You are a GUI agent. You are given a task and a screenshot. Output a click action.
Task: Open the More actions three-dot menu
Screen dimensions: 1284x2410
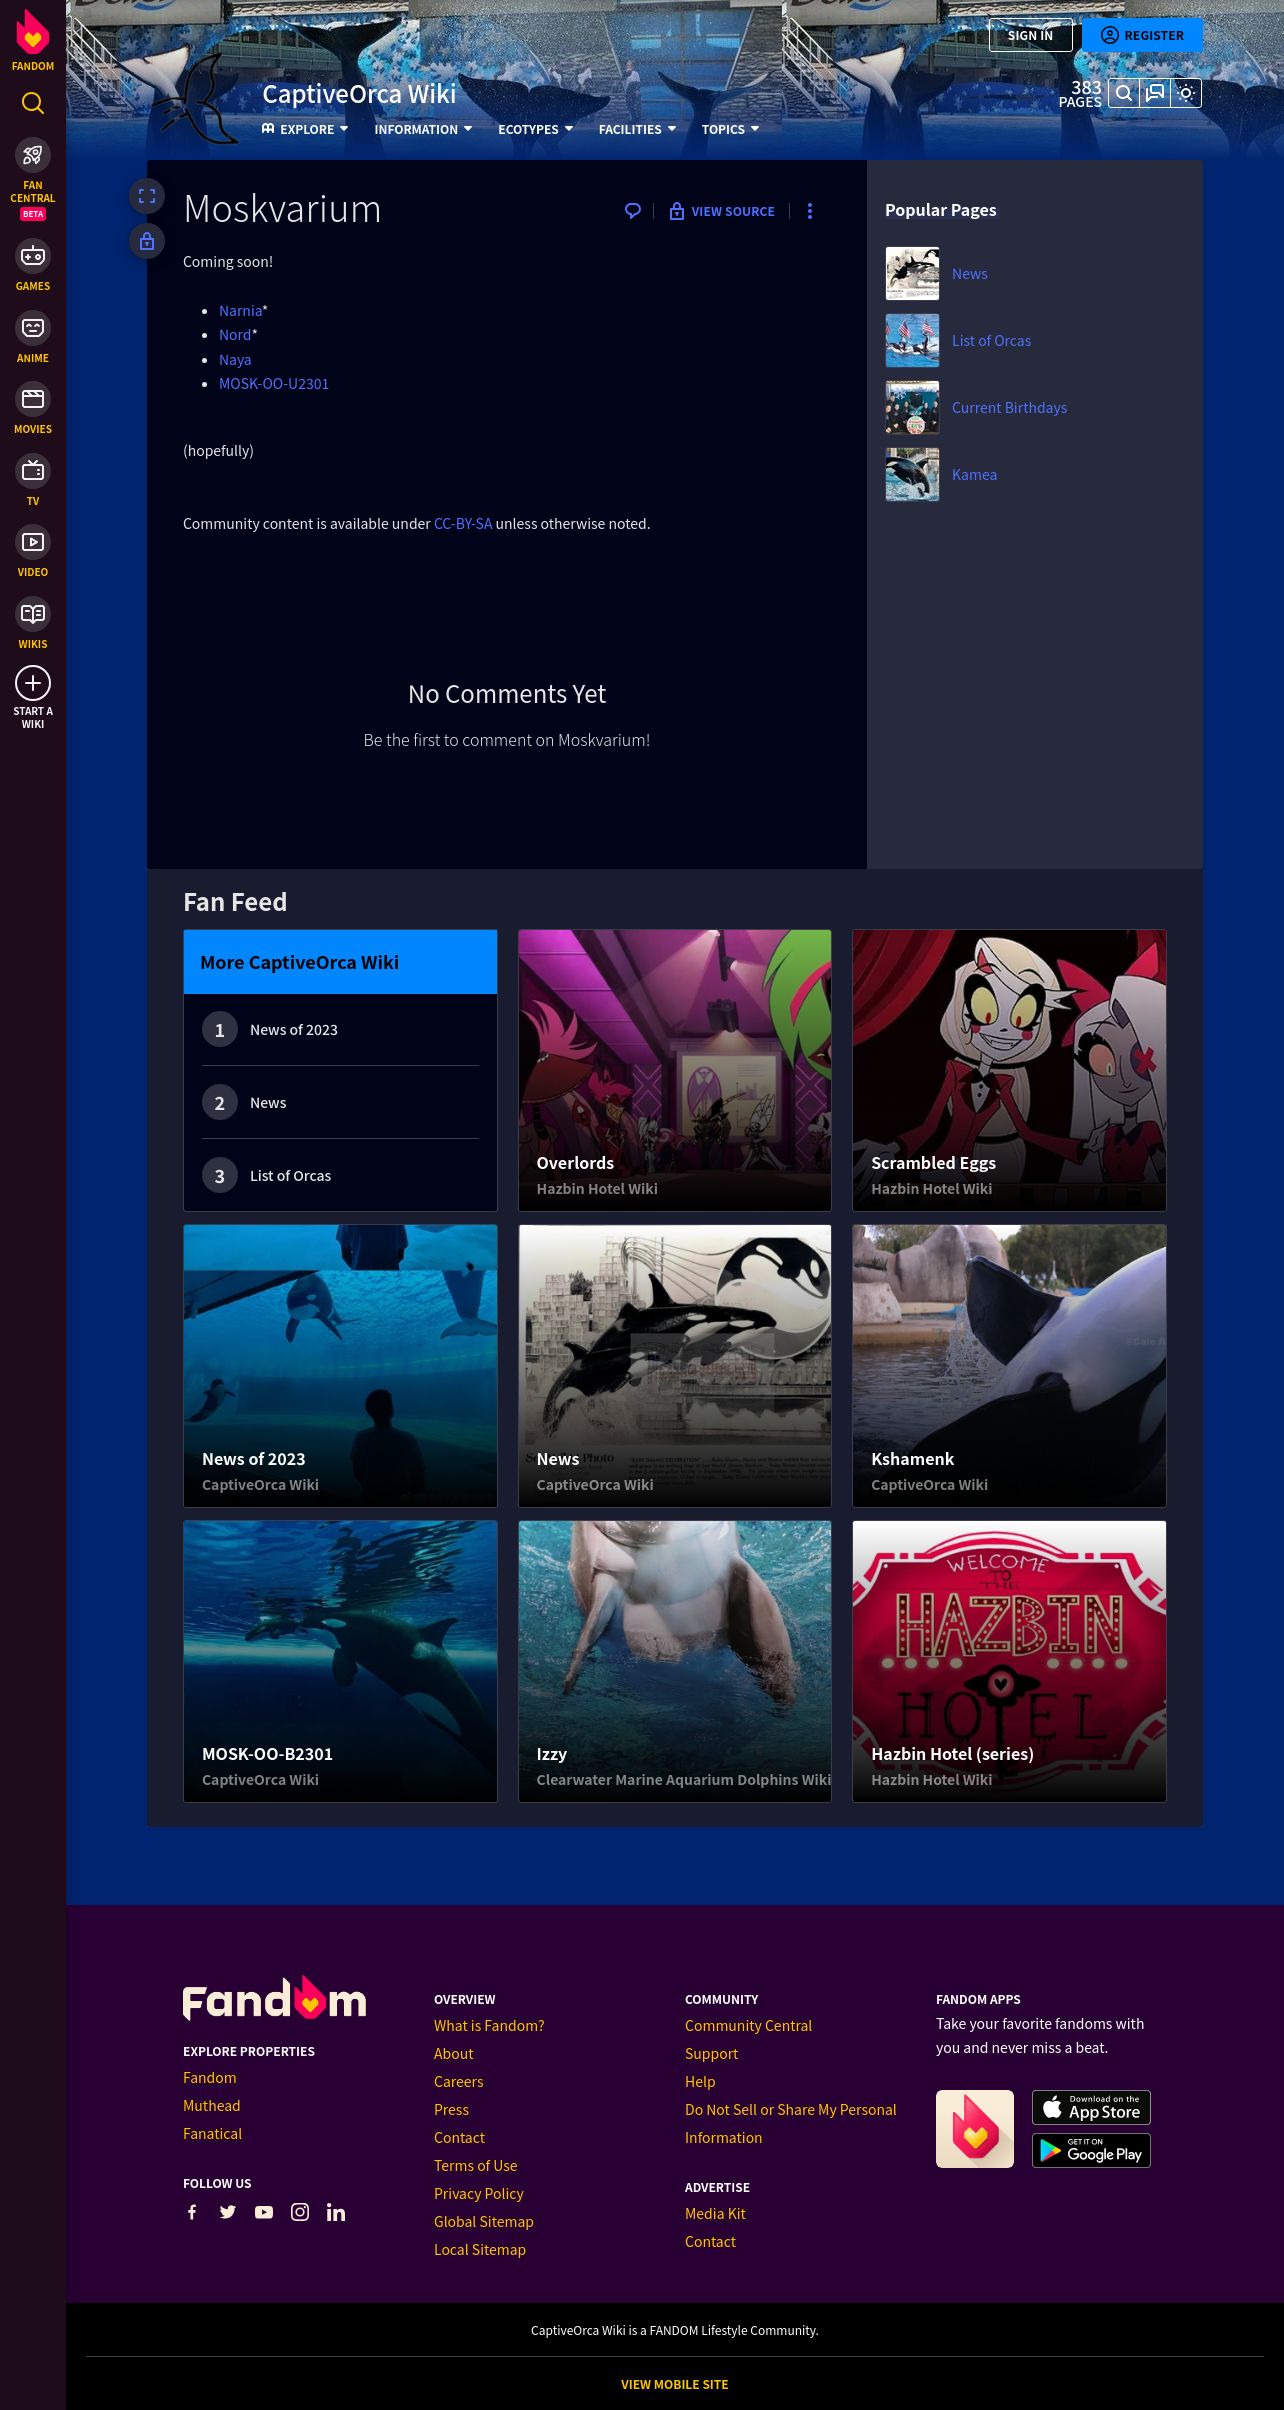tap(810, 211)
